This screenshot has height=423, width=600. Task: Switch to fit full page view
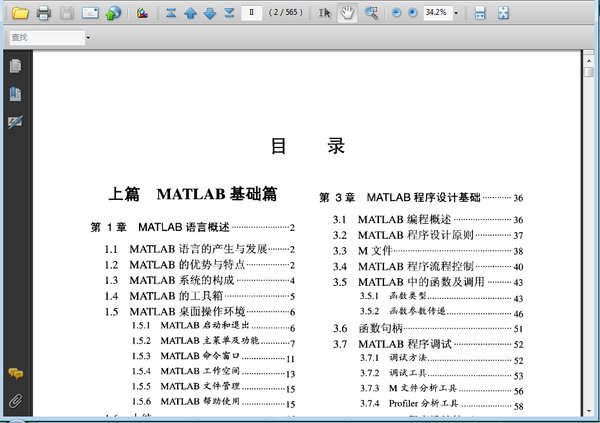coord(504,13)
